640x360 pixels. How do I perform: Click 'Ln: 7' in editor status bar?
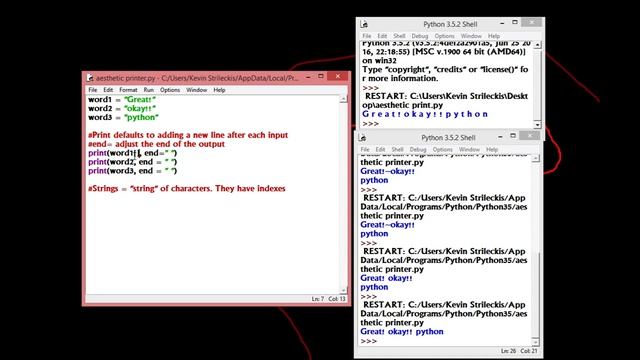(318, 299)
